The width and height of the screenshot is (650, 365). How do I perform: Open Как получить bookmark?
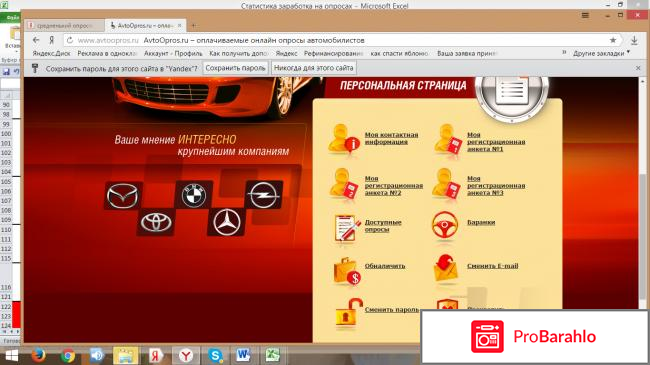point(238,54)
